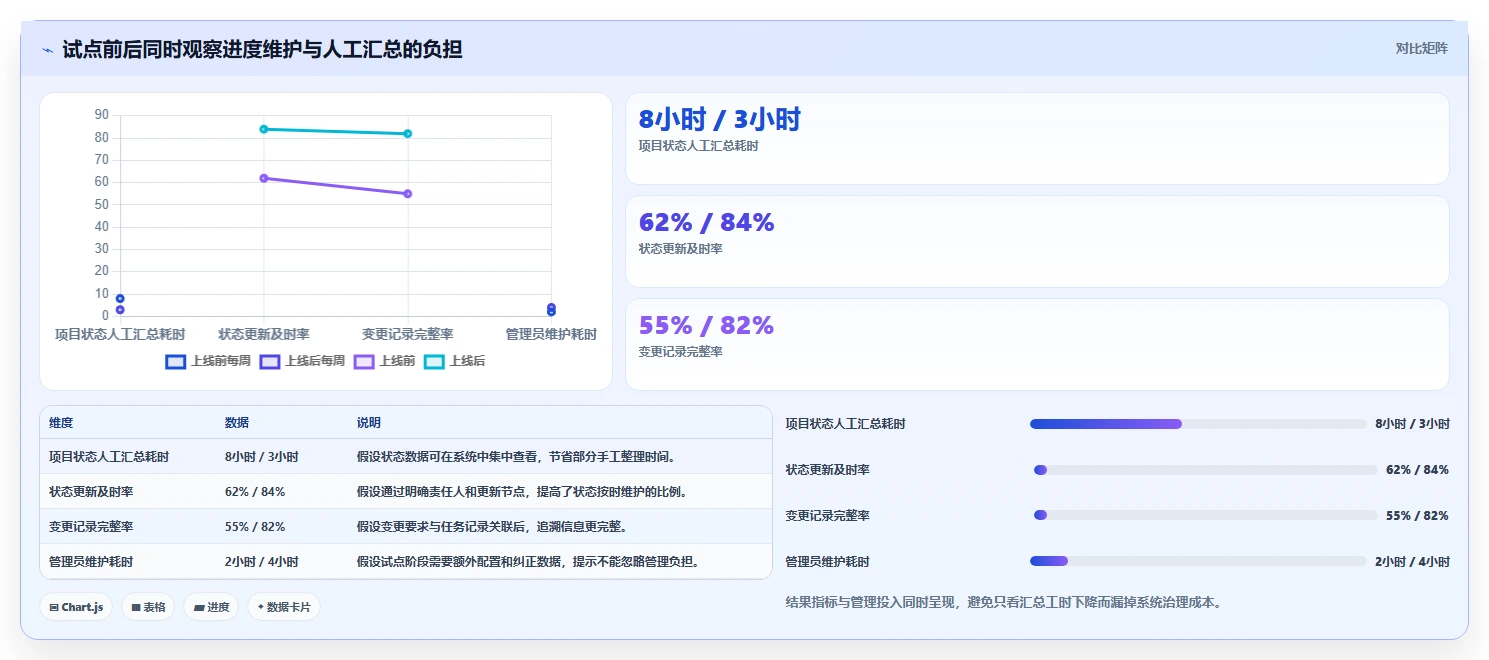Click the 表格 chip
The height and width of the screenshot is (660, 1489).
148,607
